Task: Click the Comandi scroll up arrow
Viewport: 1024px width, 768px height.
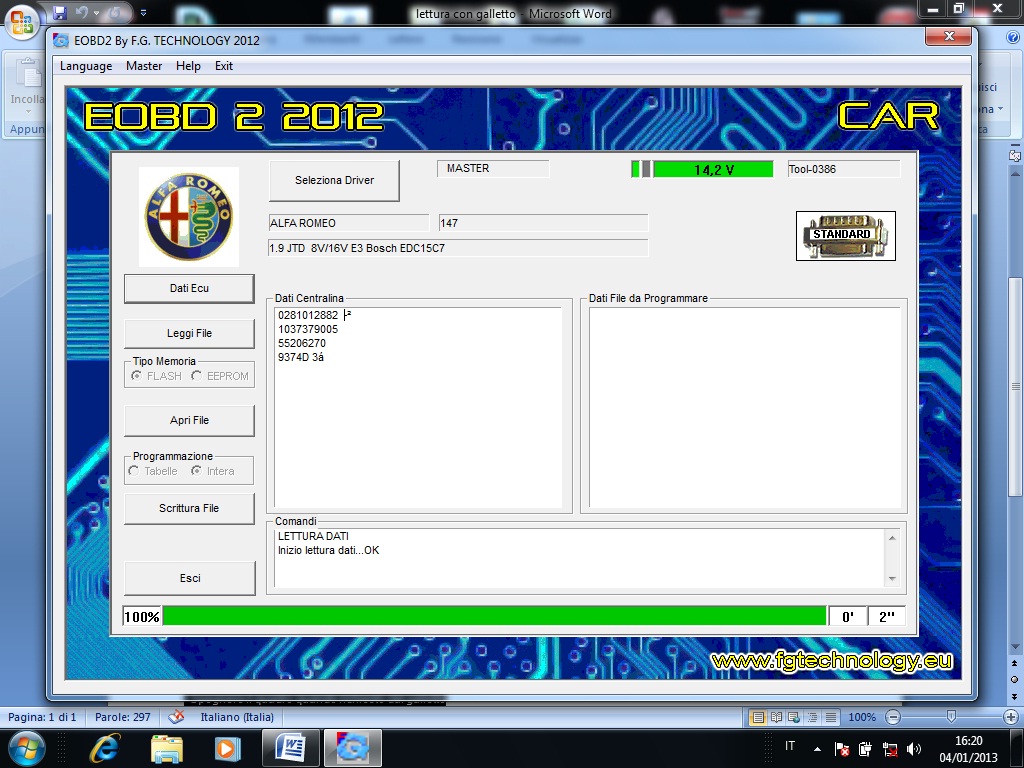Action: (x=892, y=537)
